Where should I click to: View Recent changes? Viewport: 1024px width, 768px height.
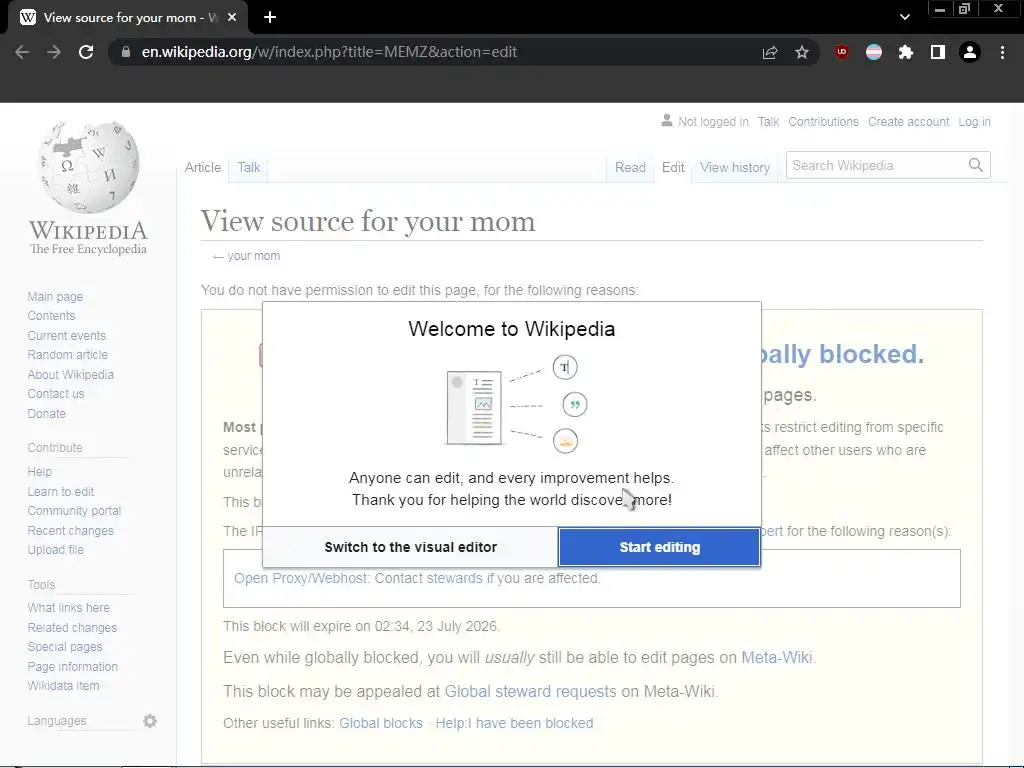[71, 531]
